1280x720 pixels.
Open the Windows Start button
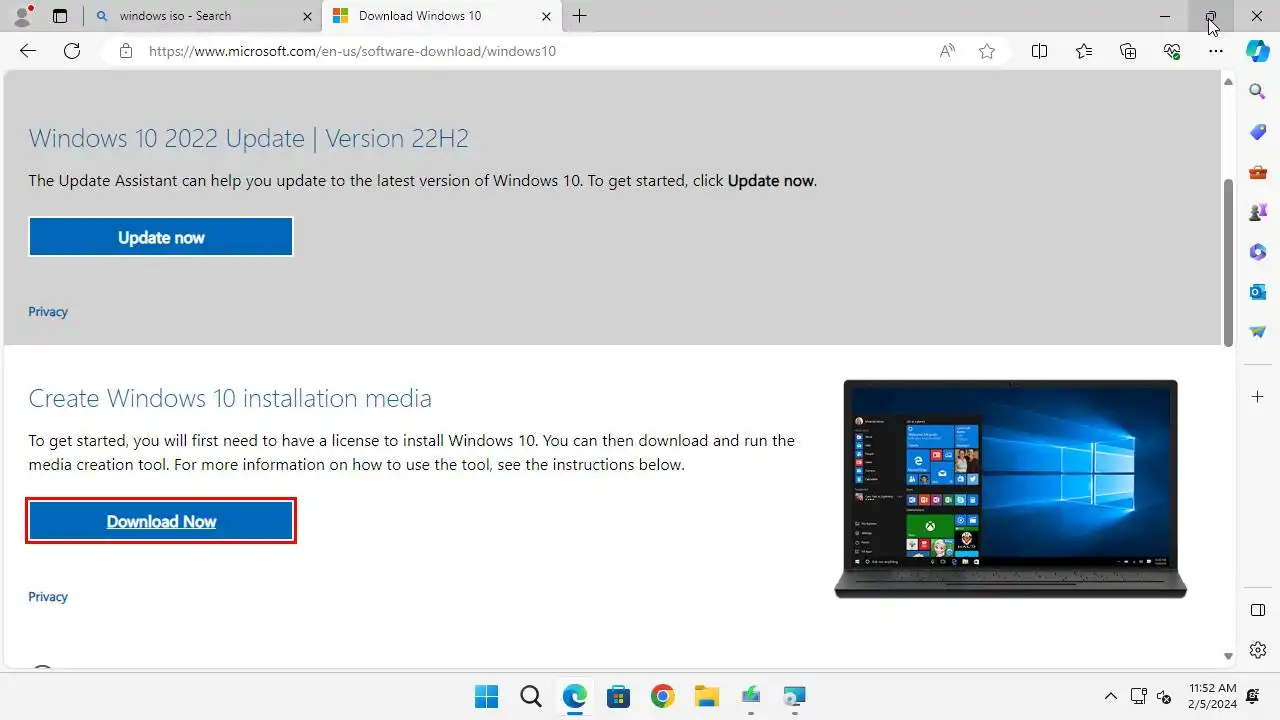[x=486, y=696]
